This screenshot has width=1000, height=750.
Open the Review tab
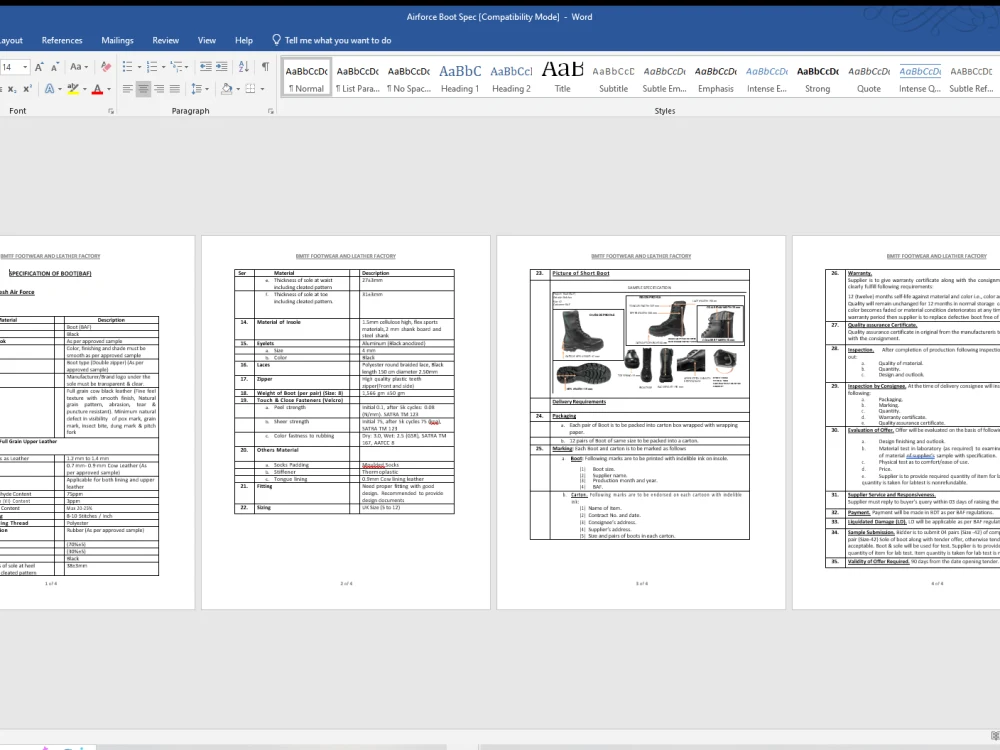[165, 40]
